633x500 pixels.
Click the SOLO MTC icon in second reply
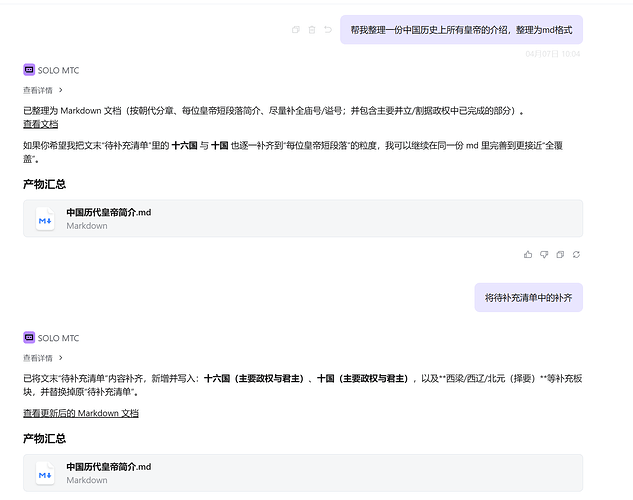coord(29,338)
